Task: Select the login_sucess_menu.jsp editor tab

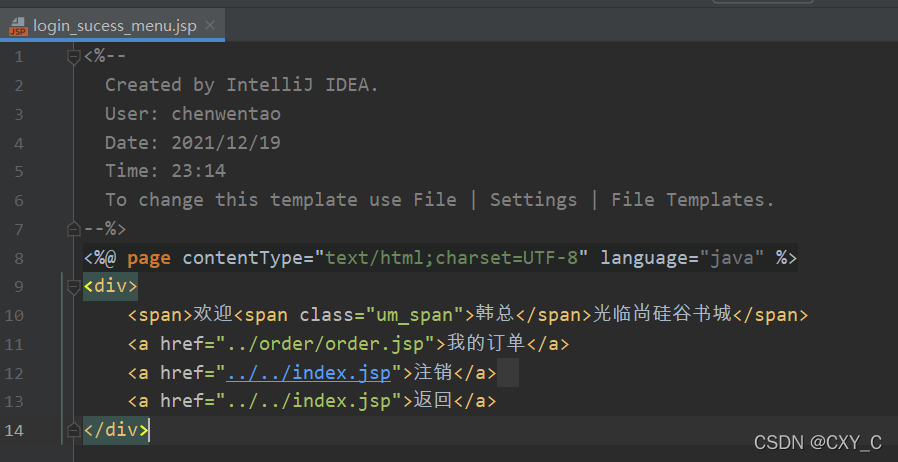Action: [112, 26]
